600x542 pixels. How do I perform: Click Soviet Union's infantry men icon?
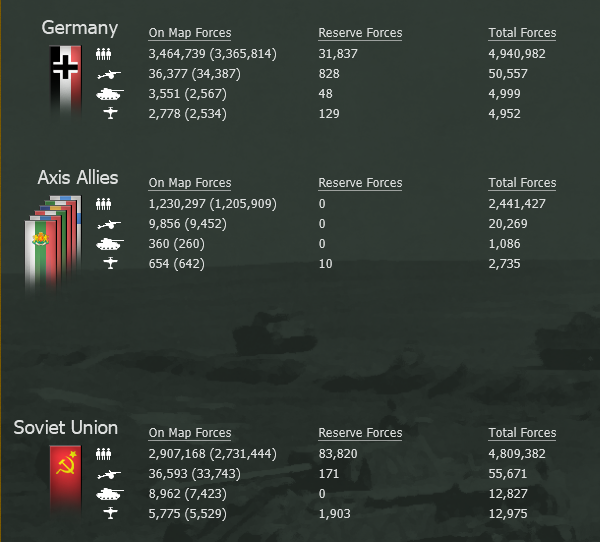[x=103, y=454]
